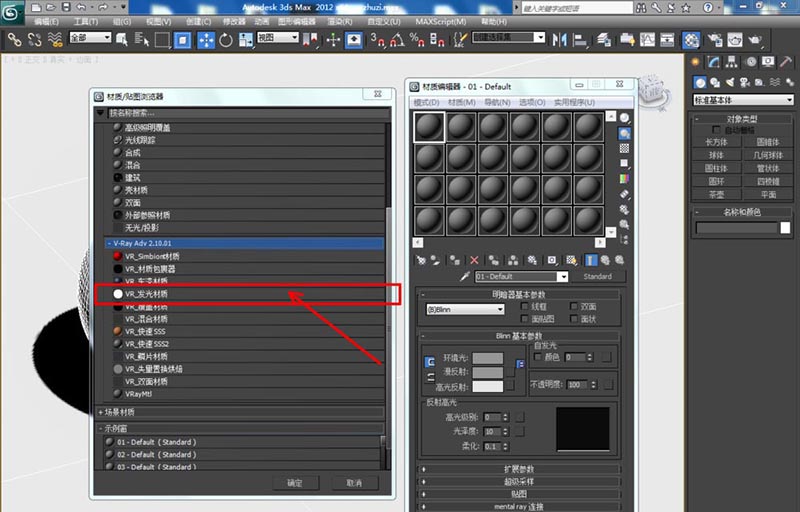Select the VR_发光材质 list item
This screenshot has width=800, height=512.
(248, 294)
